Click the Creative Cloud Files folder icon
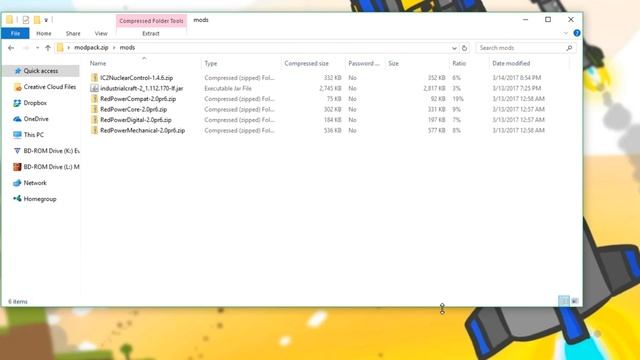Viewport: 640px width, 360px height. [x=17, y=87]
